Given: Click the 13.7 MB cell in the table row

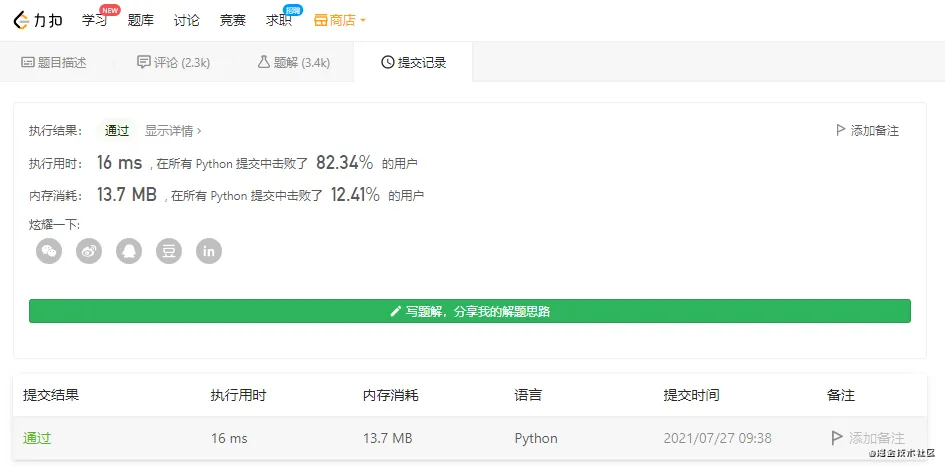Looking at the screenshot, I should (388, 438).
